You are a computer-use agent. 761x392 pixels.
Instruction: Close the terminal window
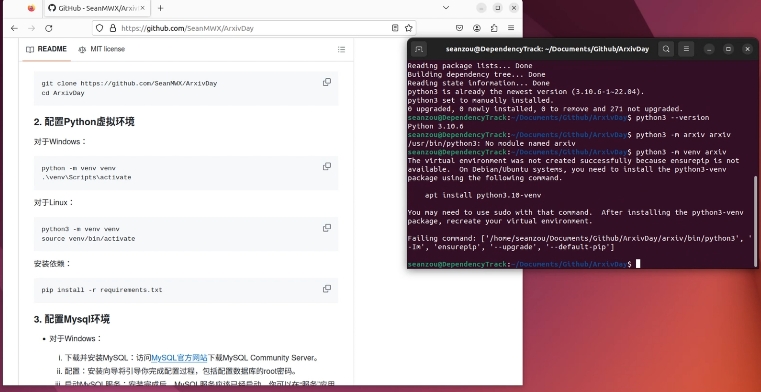pos(747,49)
